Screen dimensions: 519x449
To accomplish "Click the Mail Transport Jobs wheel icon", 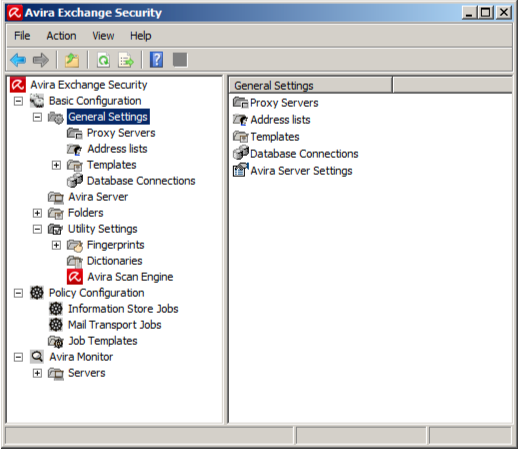I will tap(56, 325).
